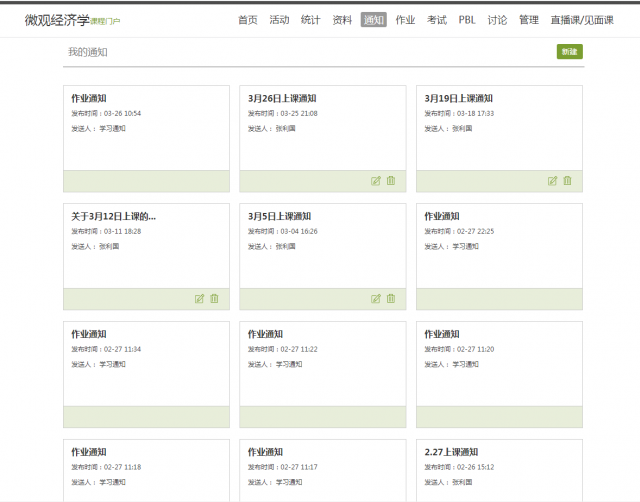
Task: Go to the 首页 nav item
Action: click(248, 20)
